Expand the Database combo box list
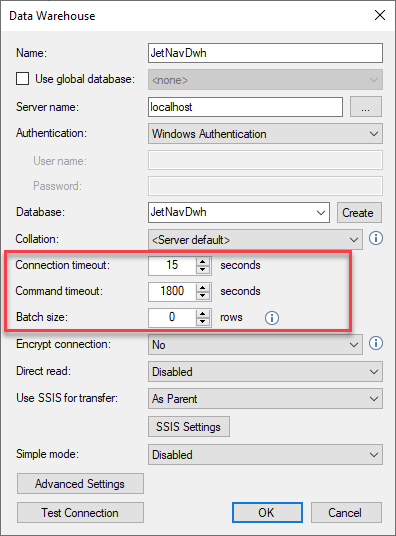 coord(321,213)
